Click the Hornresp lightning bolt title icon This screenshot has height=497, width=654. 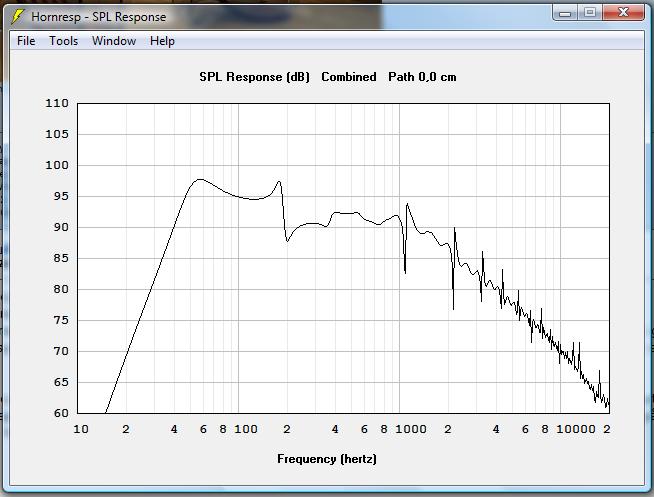point(18,17)
